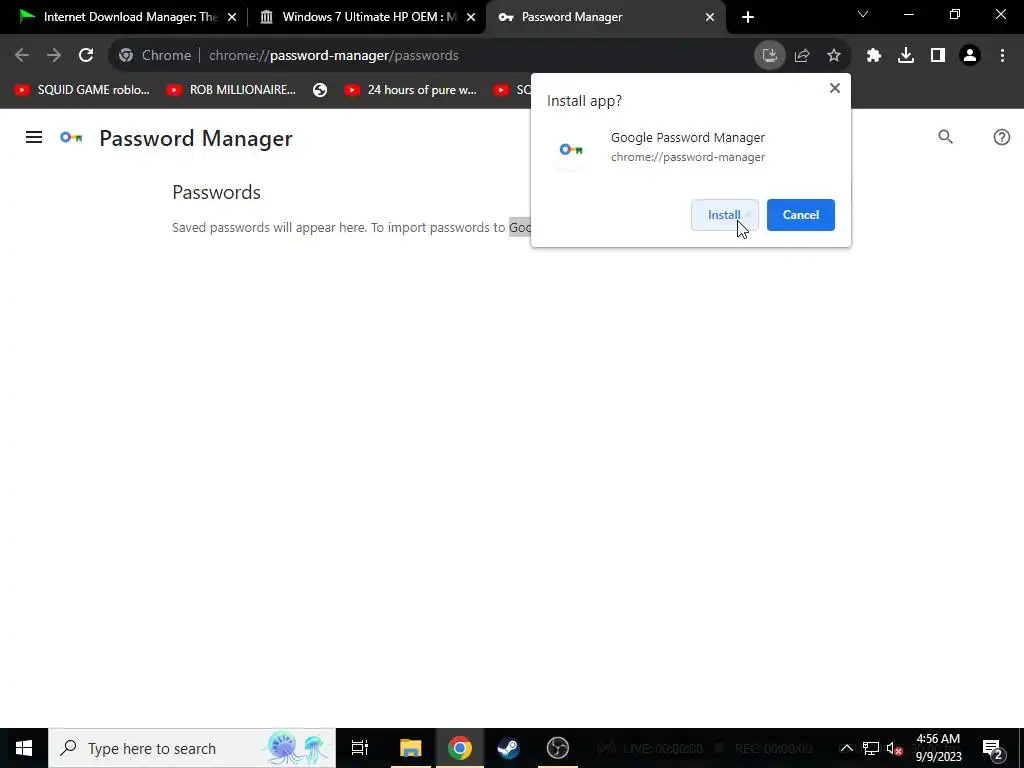
Task: Click the Chrome site info chip
Action: click(155, 56)
